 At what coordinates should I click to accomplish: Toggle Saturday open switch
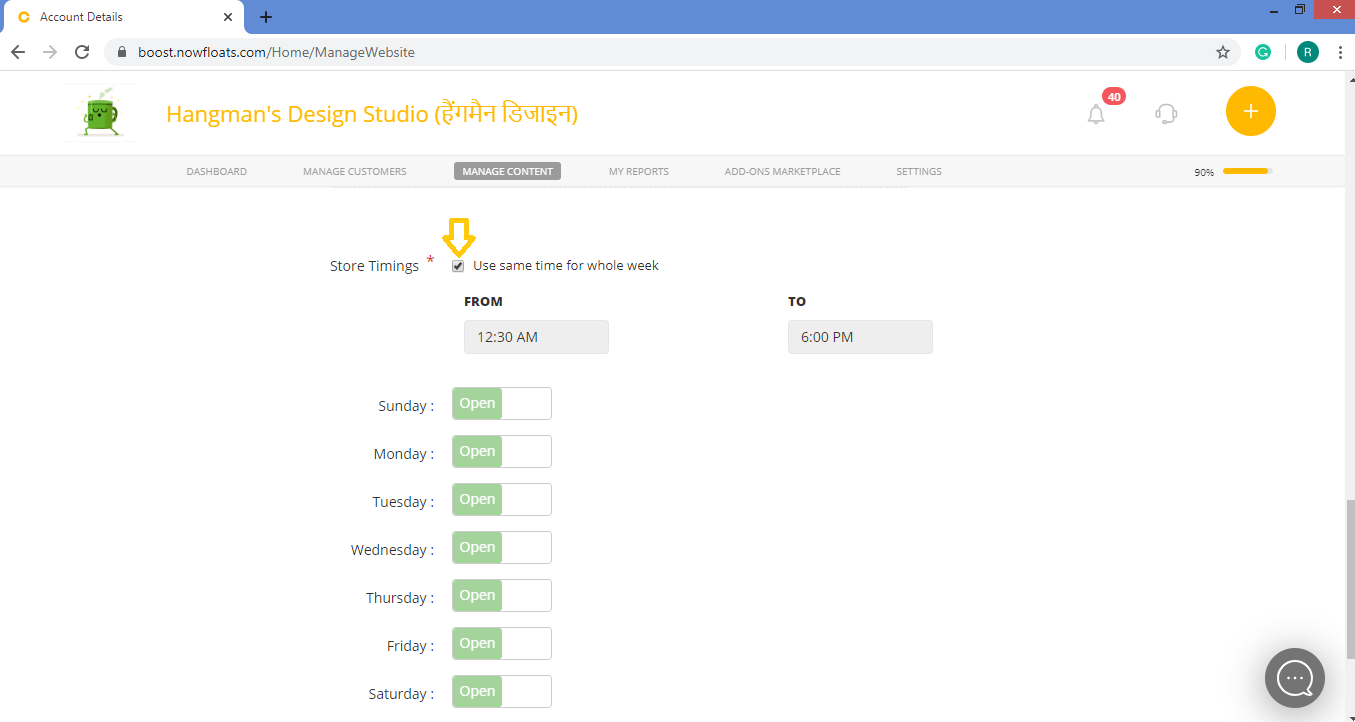502,692
